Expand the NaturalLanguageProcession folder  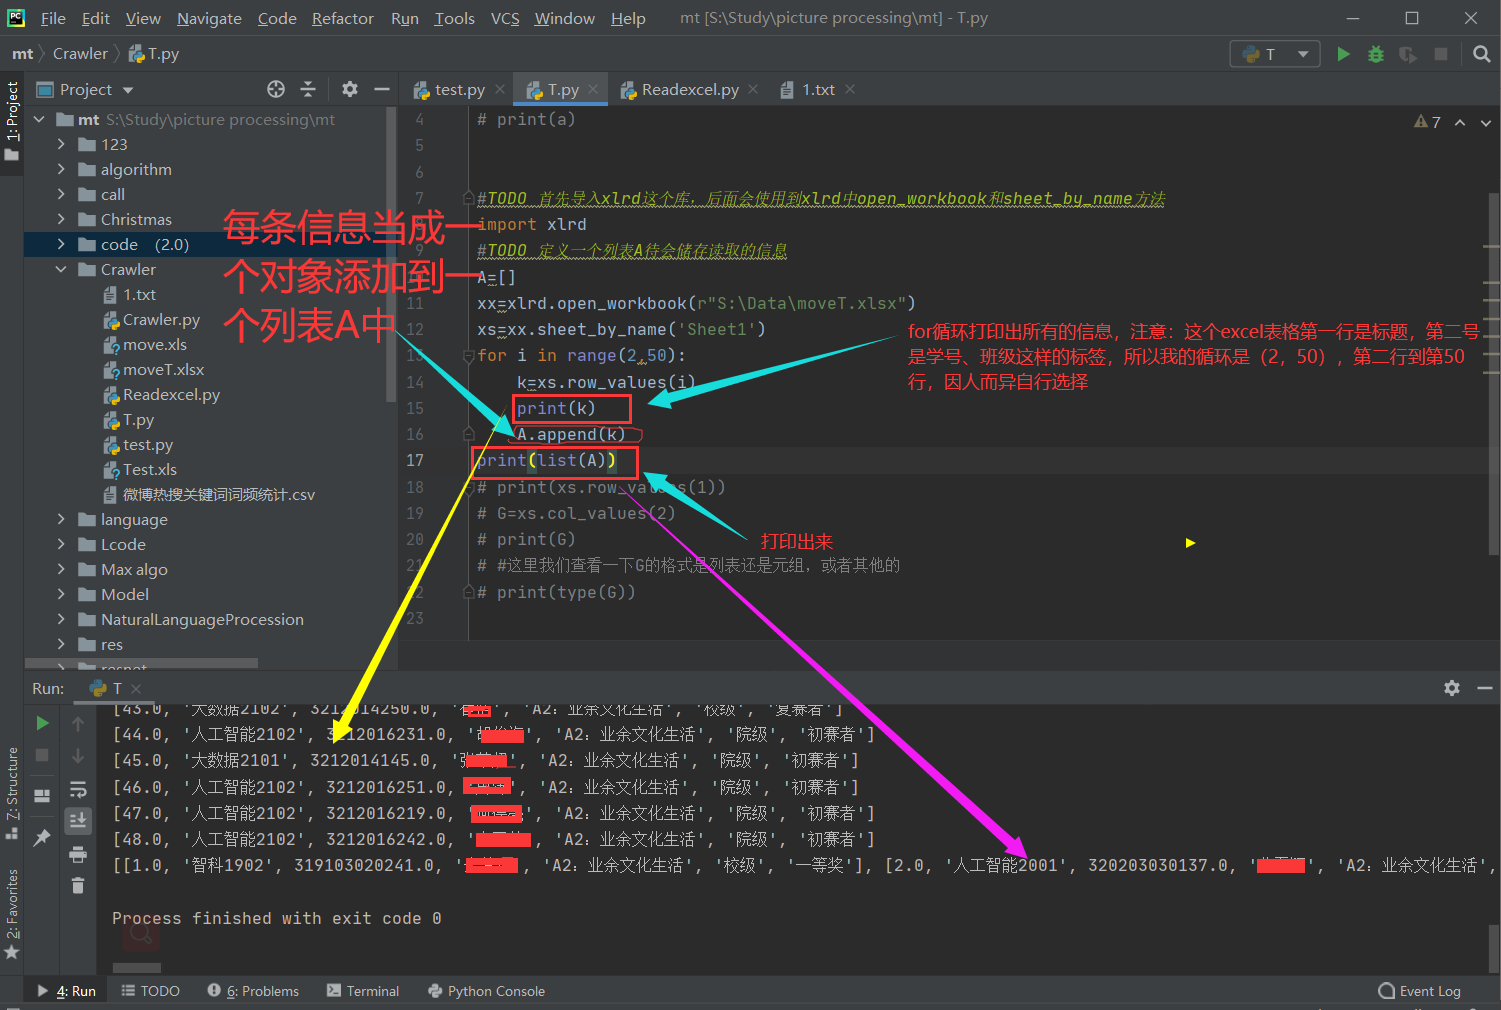(x=61, y=619)
